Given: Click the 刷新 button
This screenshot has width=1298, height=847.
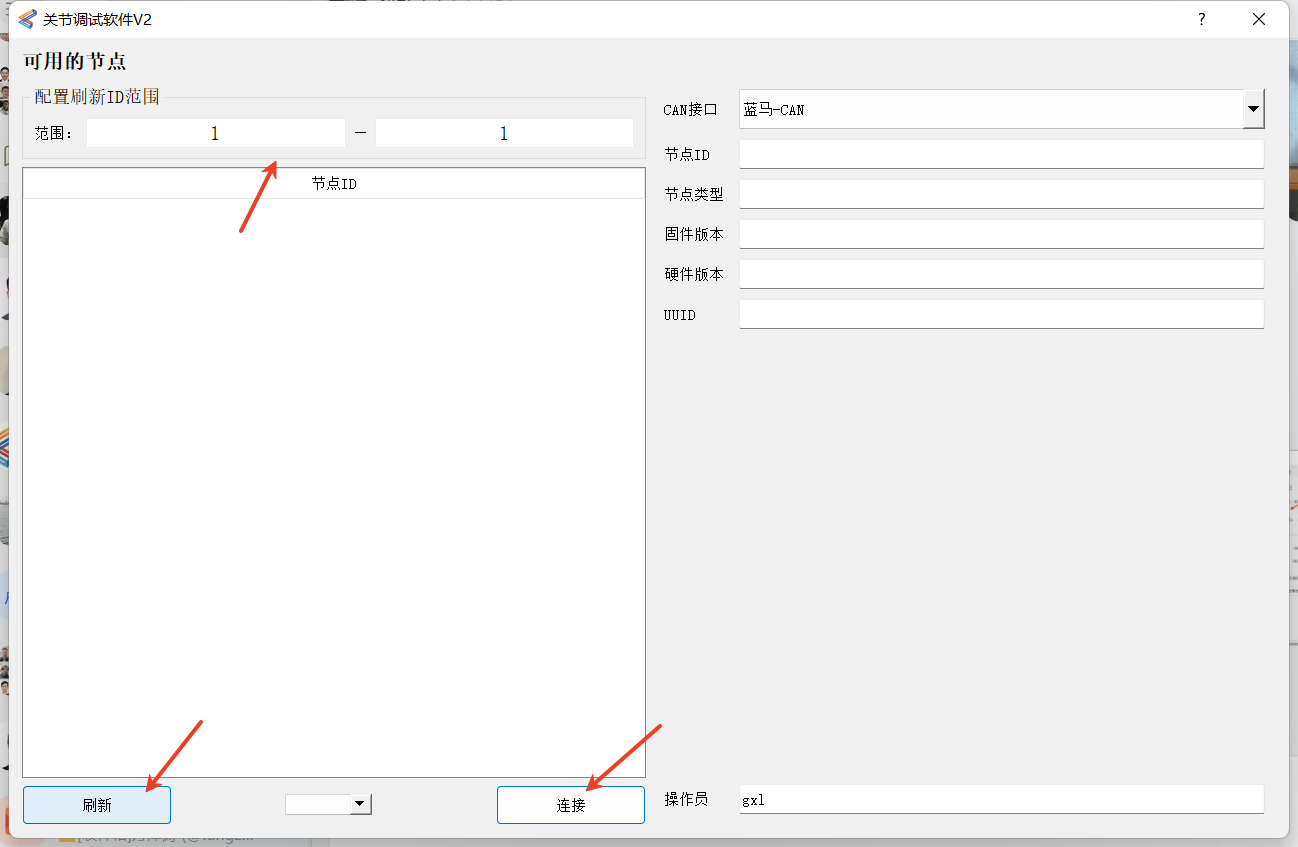Looking at the screenshot, I should click(x=97, y=805).
